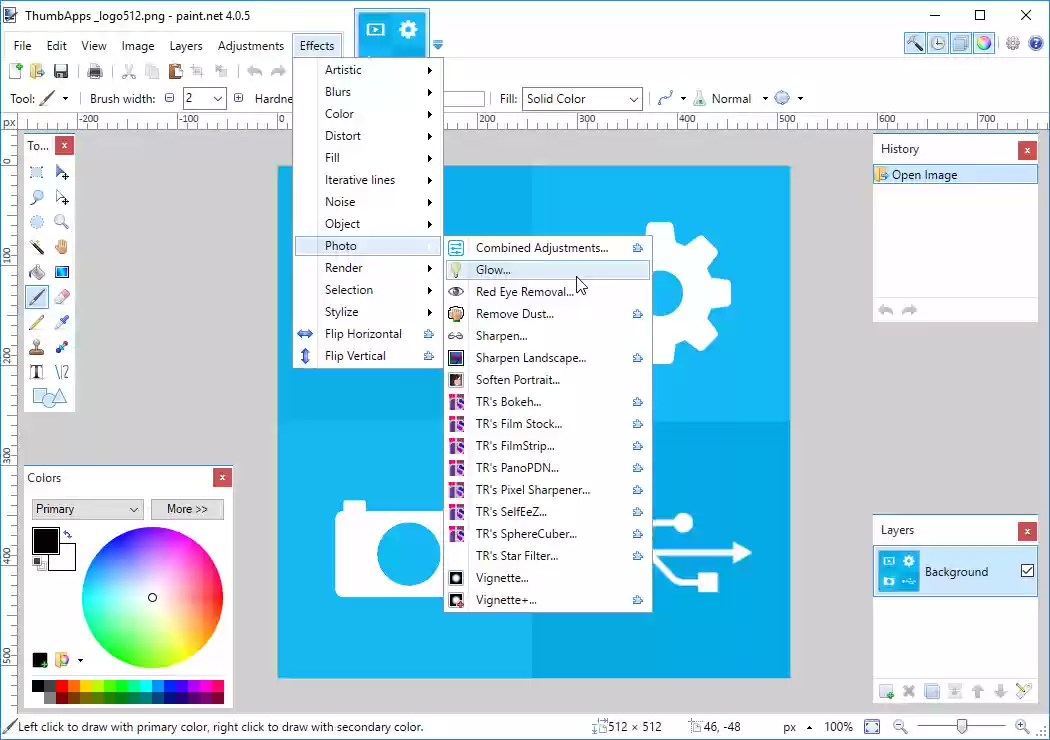Toggle the Colors window button
Image resolution: width=1050 pixels, height=740 pixels.
point(984,43)
